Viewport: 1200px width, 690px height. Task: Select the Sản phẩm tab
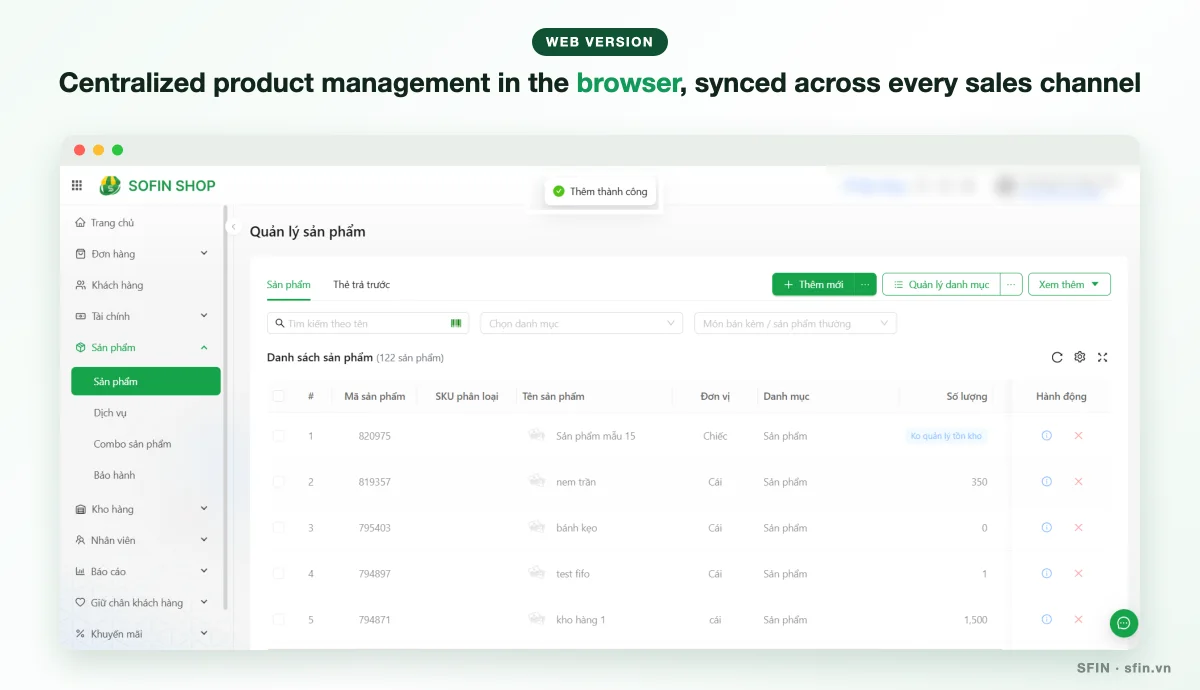[x=288, y=284]
